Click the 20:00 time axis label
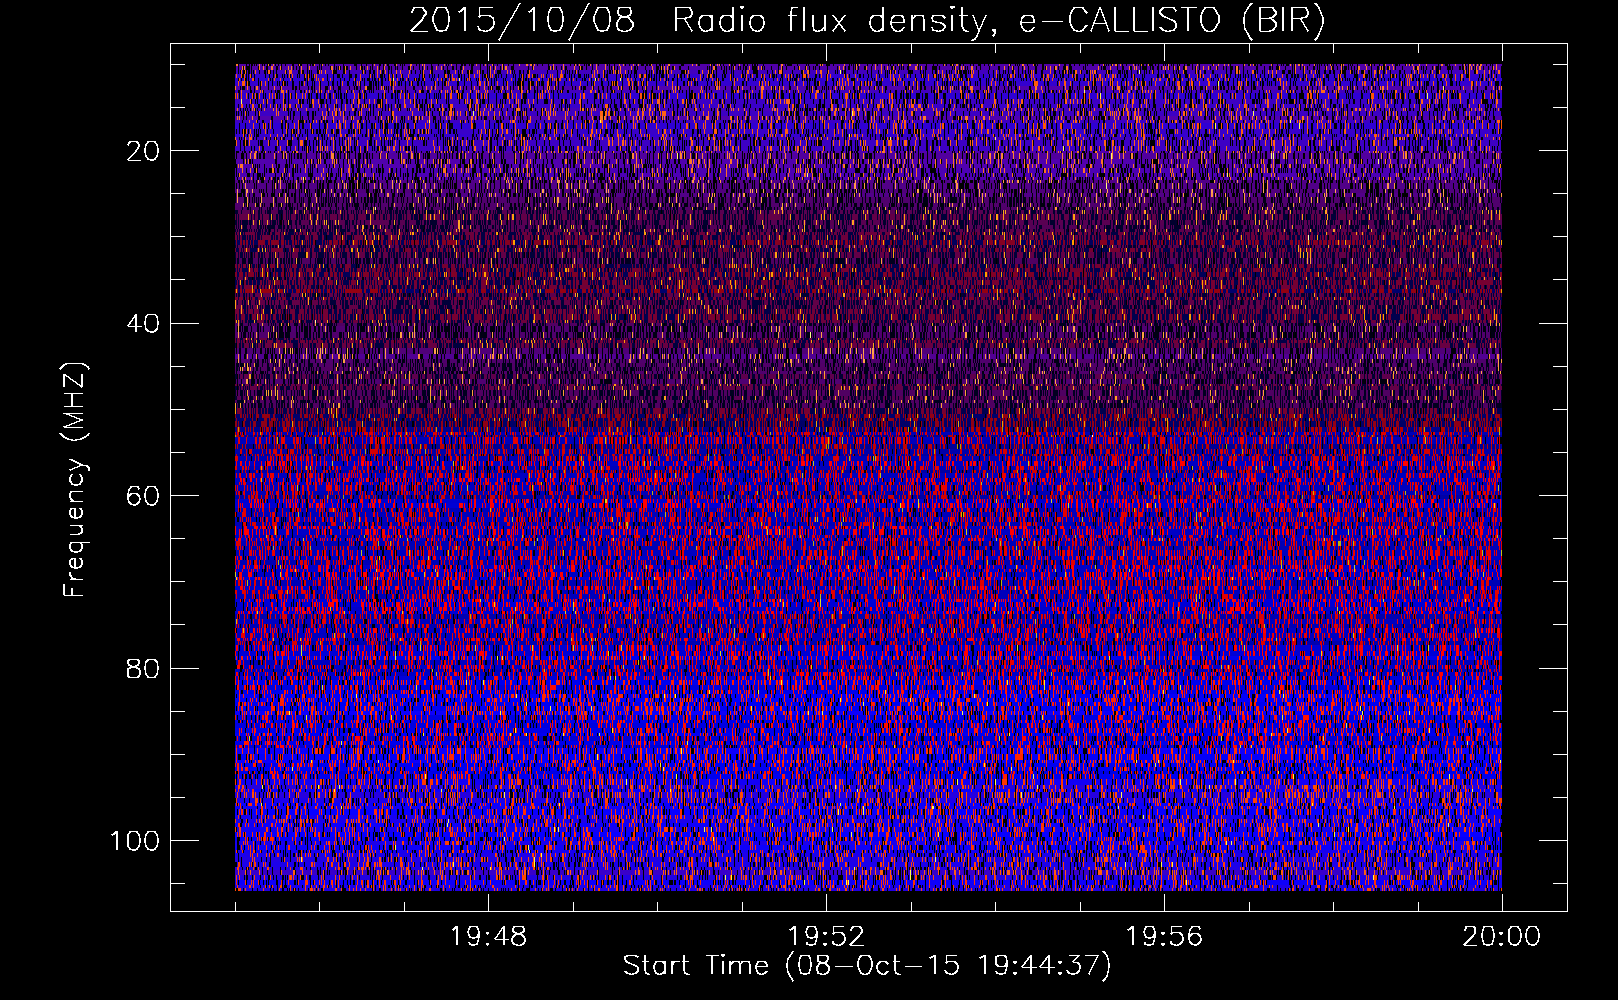Viewport: 1618px width, 1000px height. point(1502,937)
